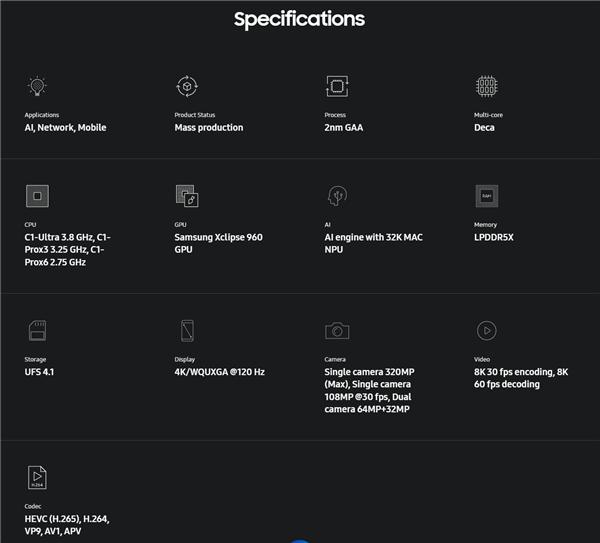Click the 'Mass production' status text
The width and height of the screenshot is (600, 543).
[x=208, y=128]
